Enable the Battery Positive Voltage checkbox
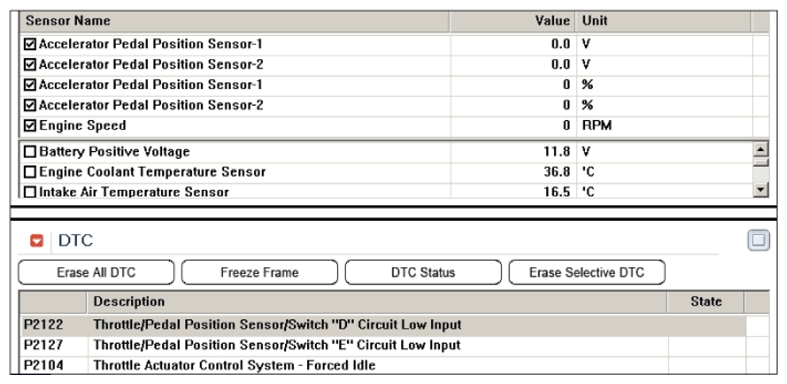Screen dimensions: 787x384 (30, 152)
